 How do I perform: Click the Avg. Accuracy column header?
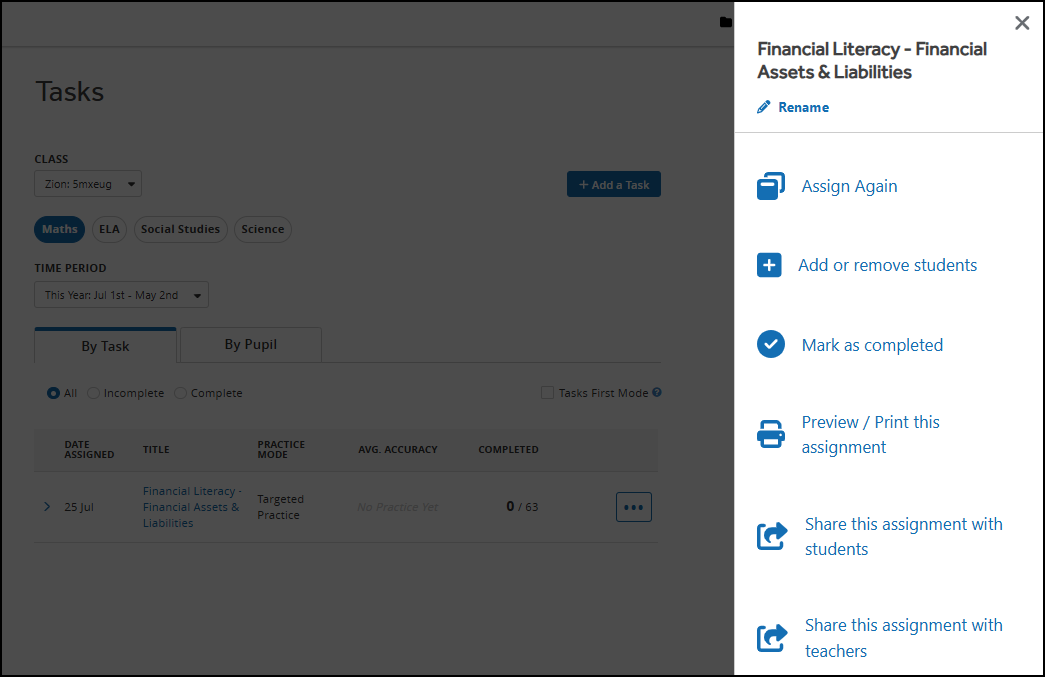click(x=398, y=450)
